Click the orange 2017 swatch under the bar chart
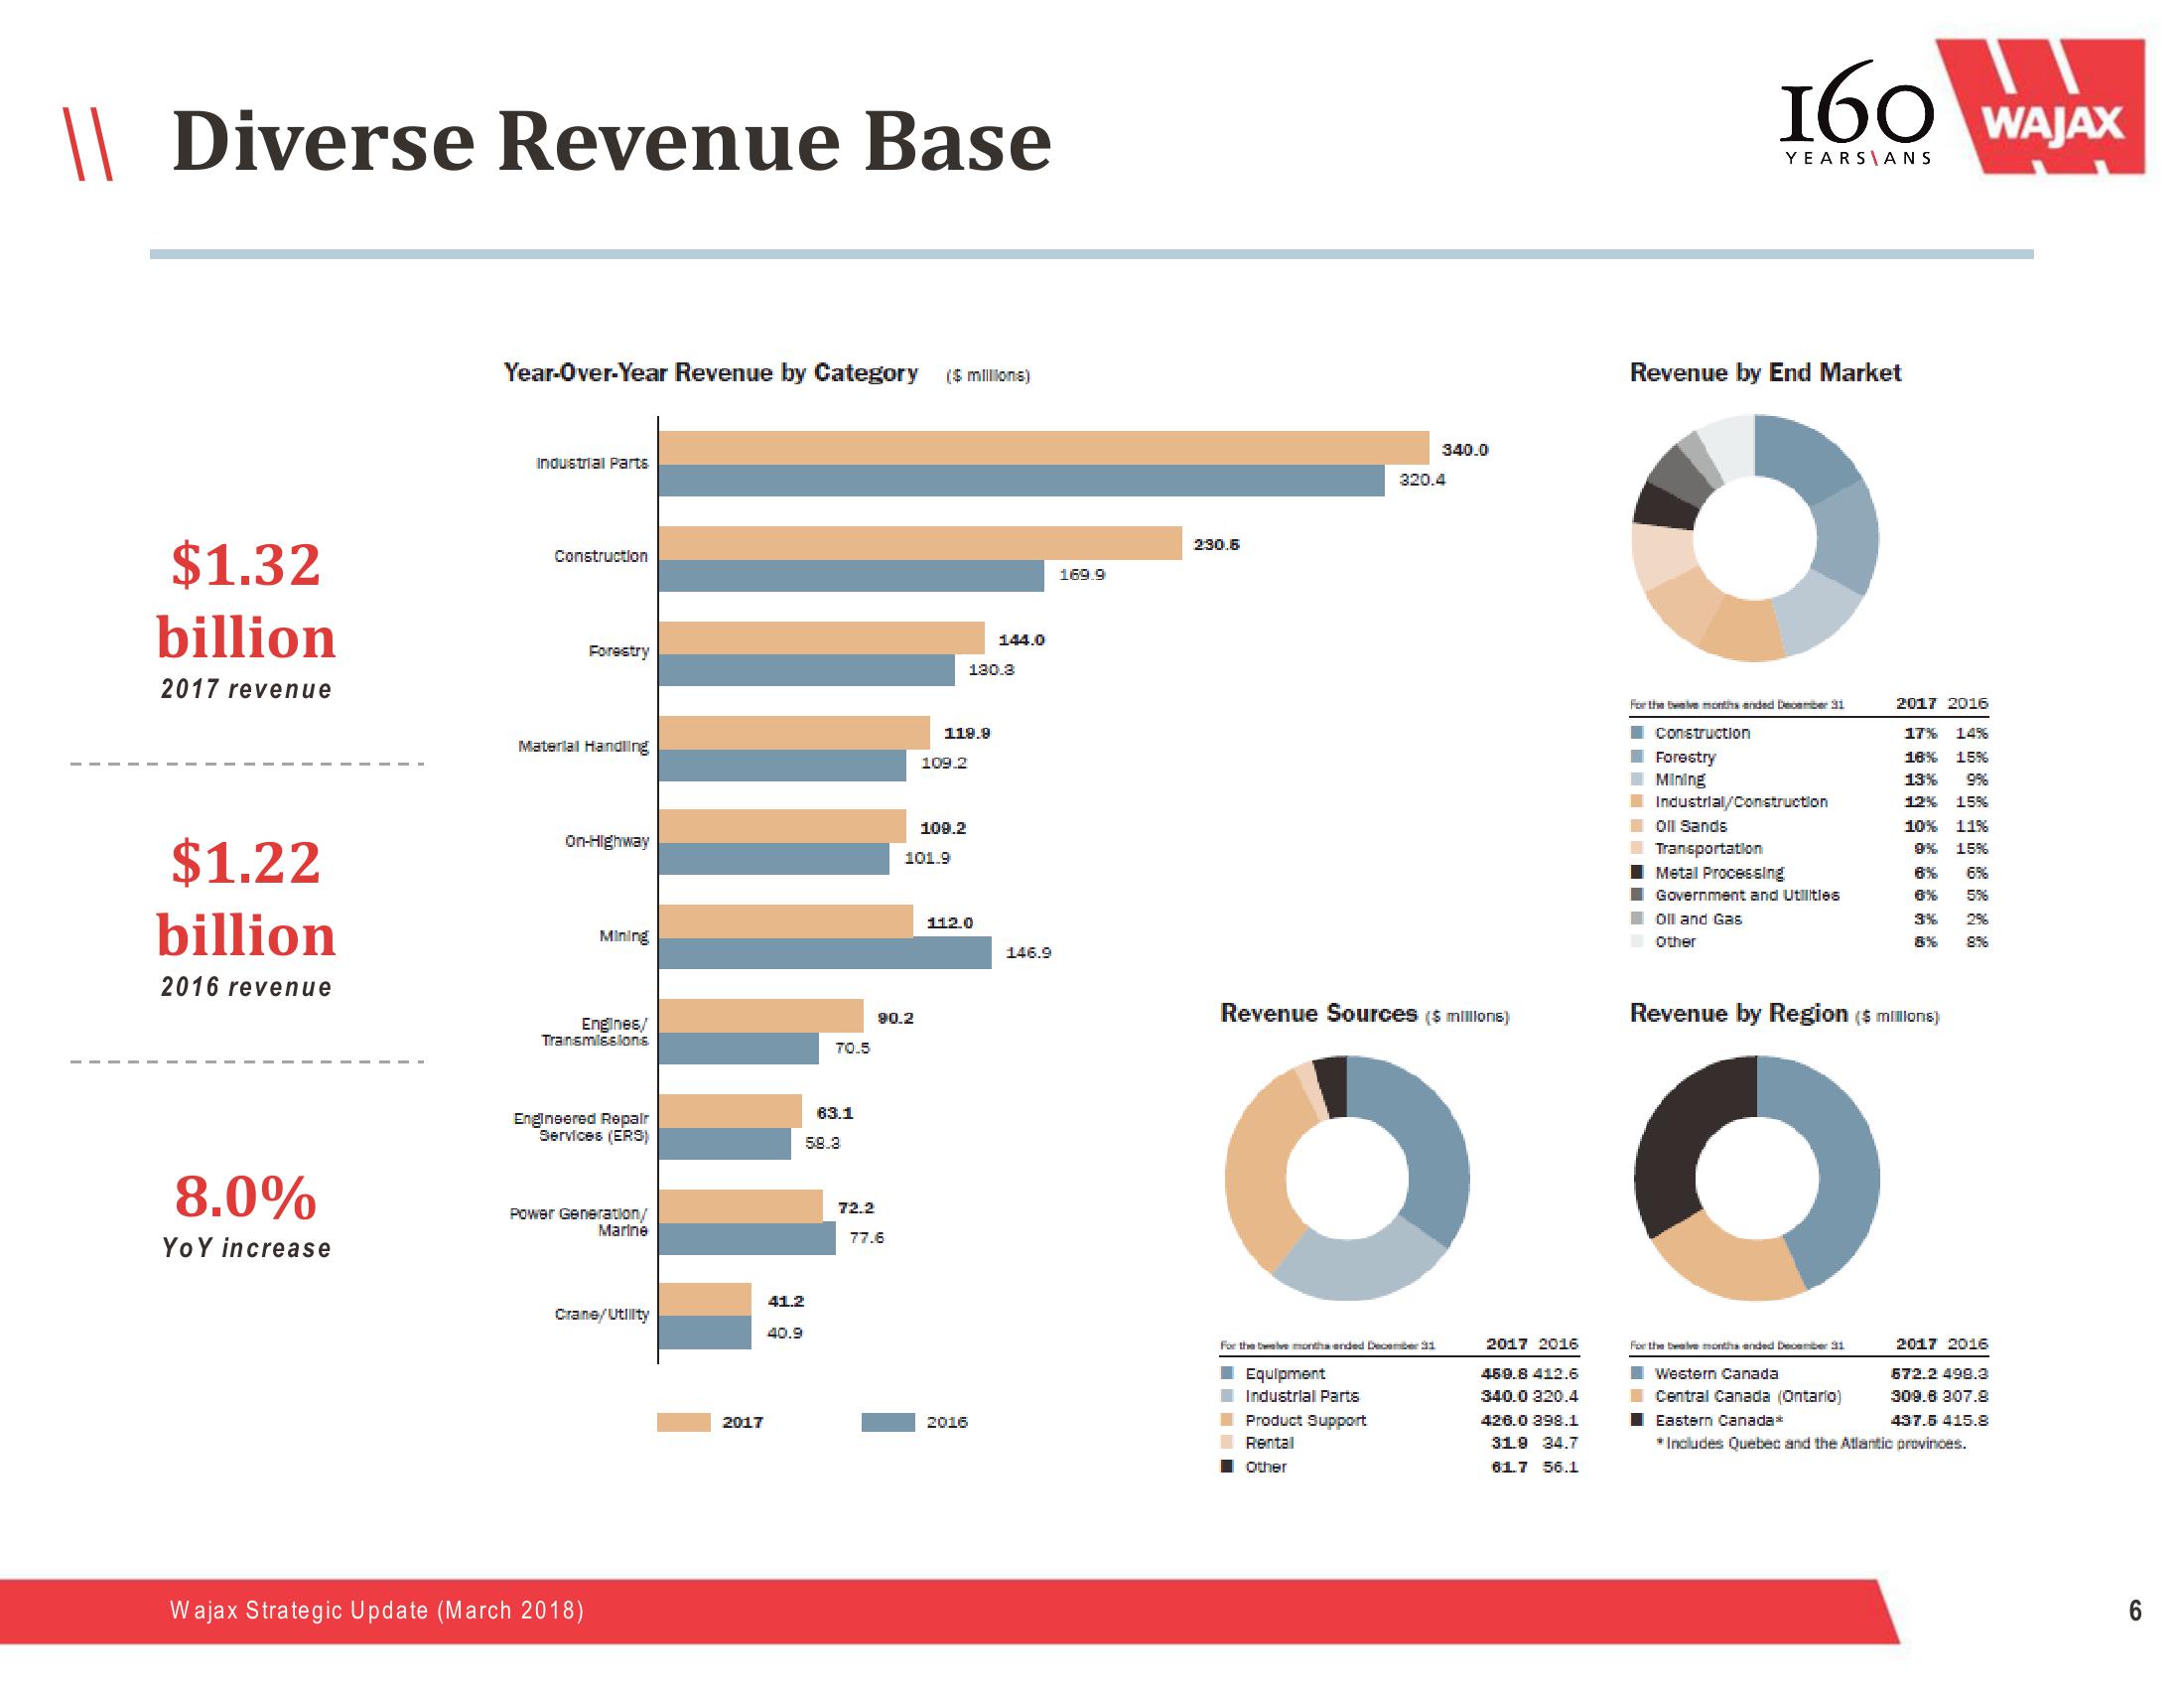 click(684, 1422)
